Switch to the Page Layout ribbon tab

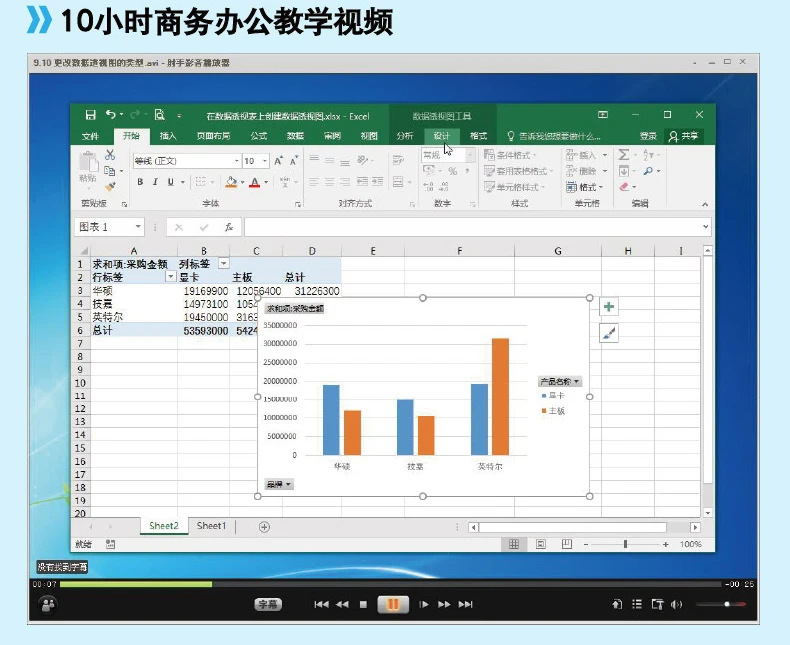213,136
